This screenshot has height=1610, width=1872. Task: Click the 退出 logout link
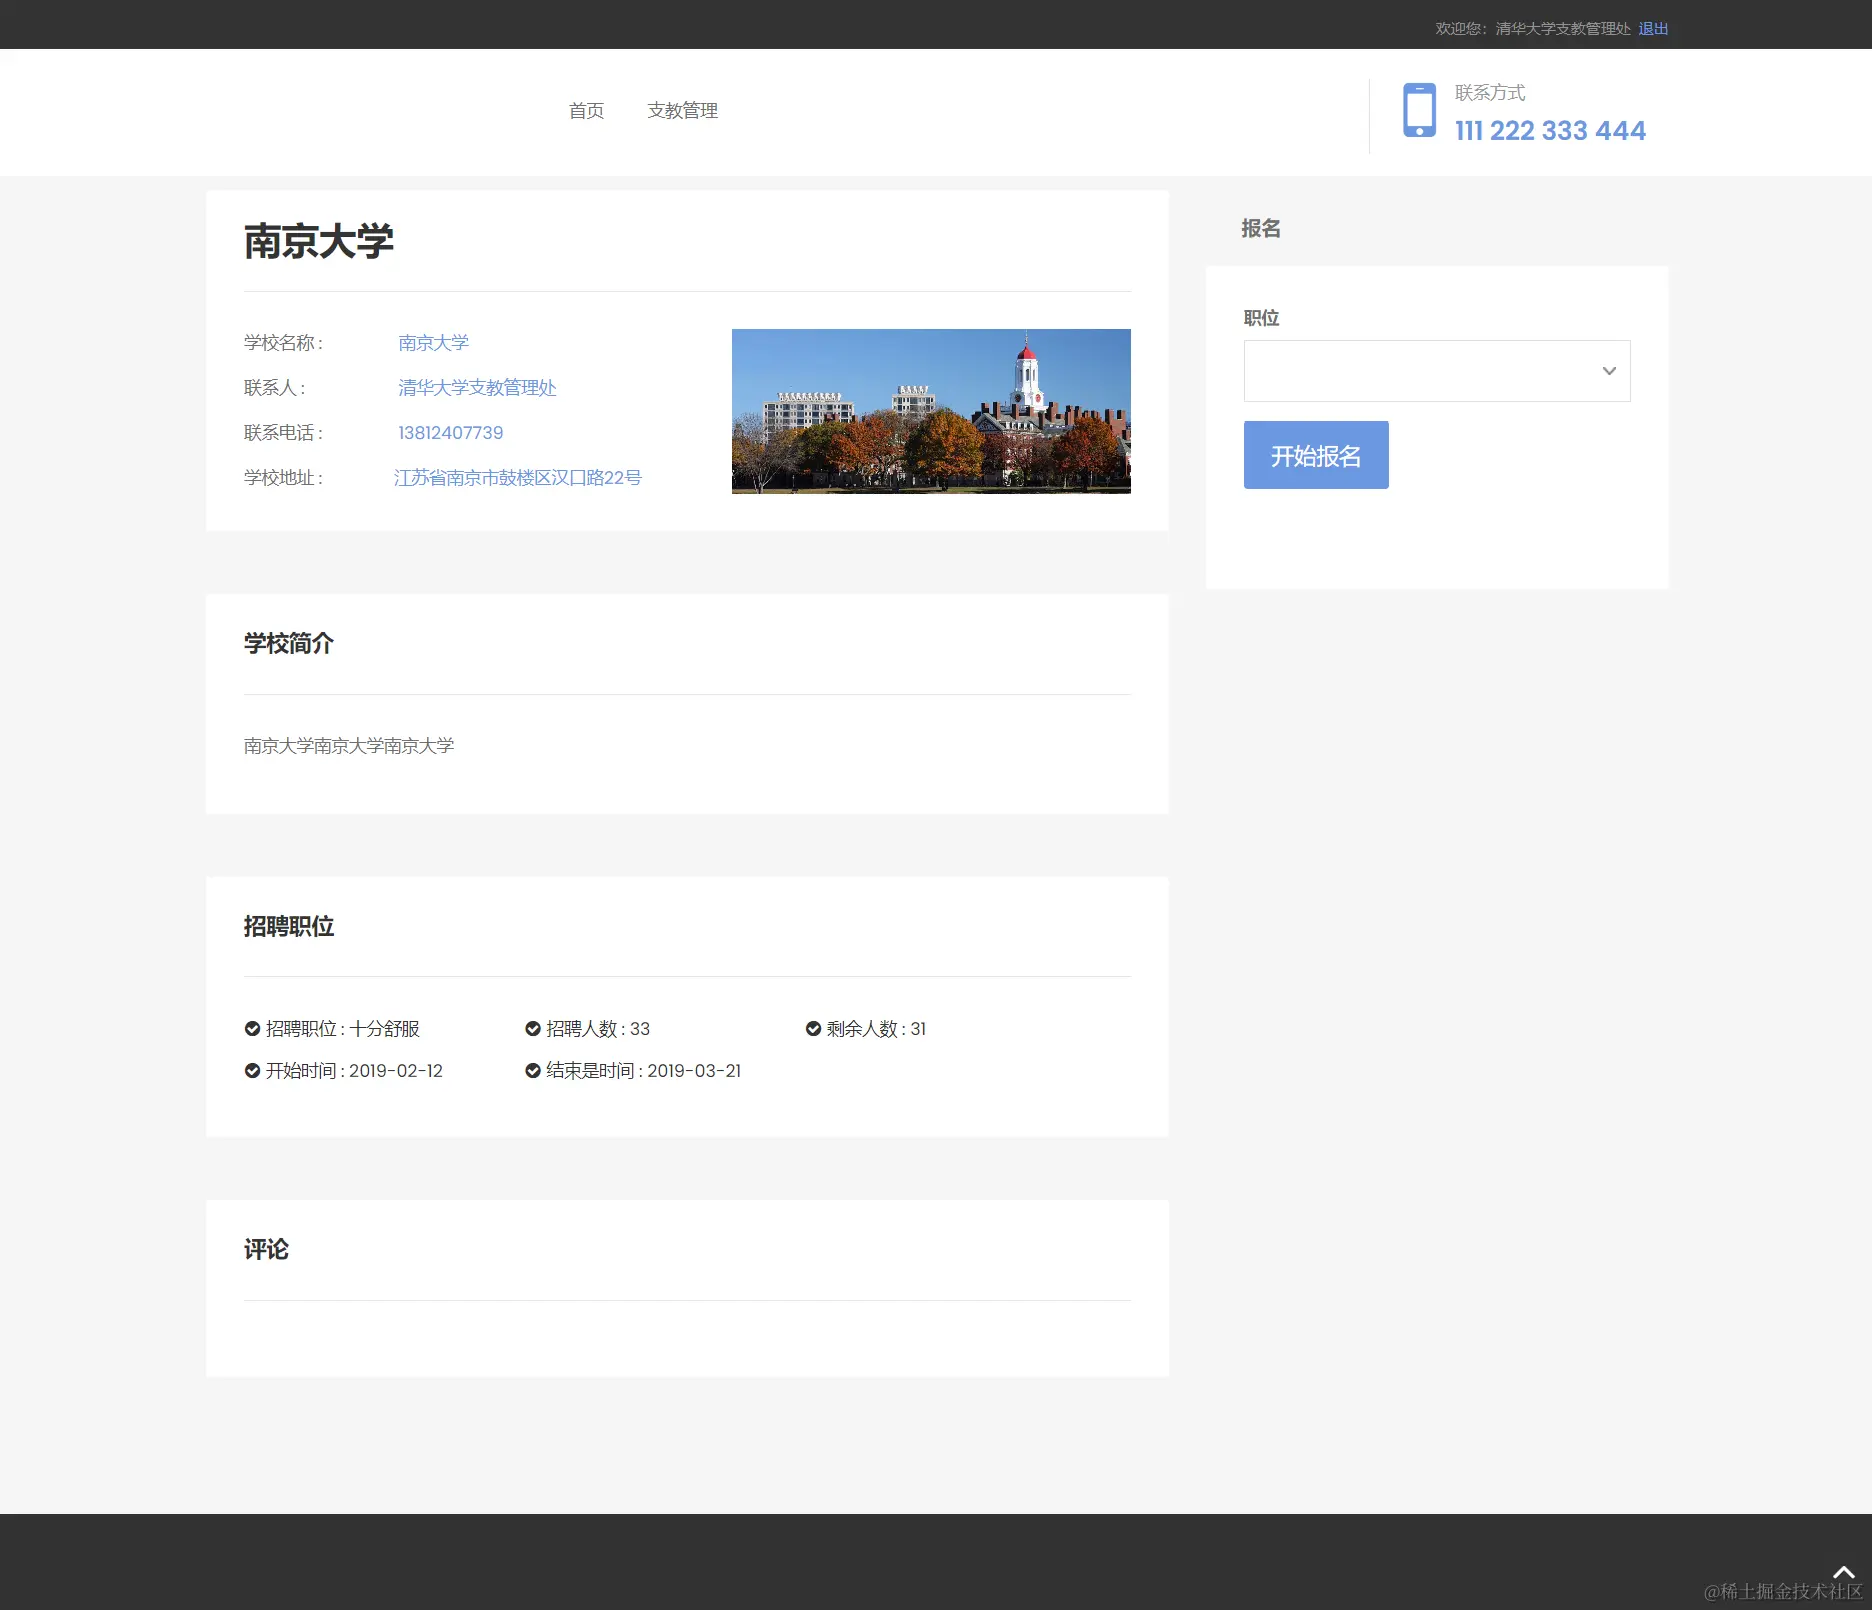[x=1653, y=29]
